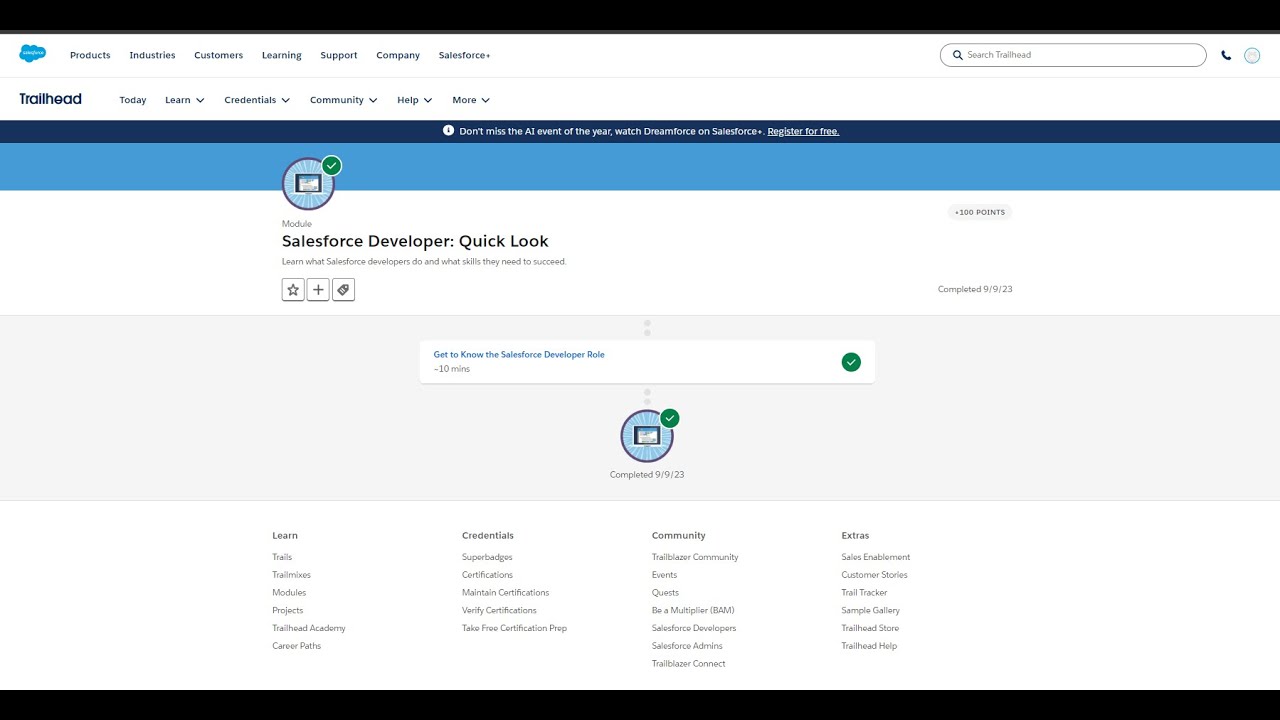Viewport: 1280px width, 720px height.
Task: Open the Customers menu
Action: pyautogui.click(x=219, y=55)
